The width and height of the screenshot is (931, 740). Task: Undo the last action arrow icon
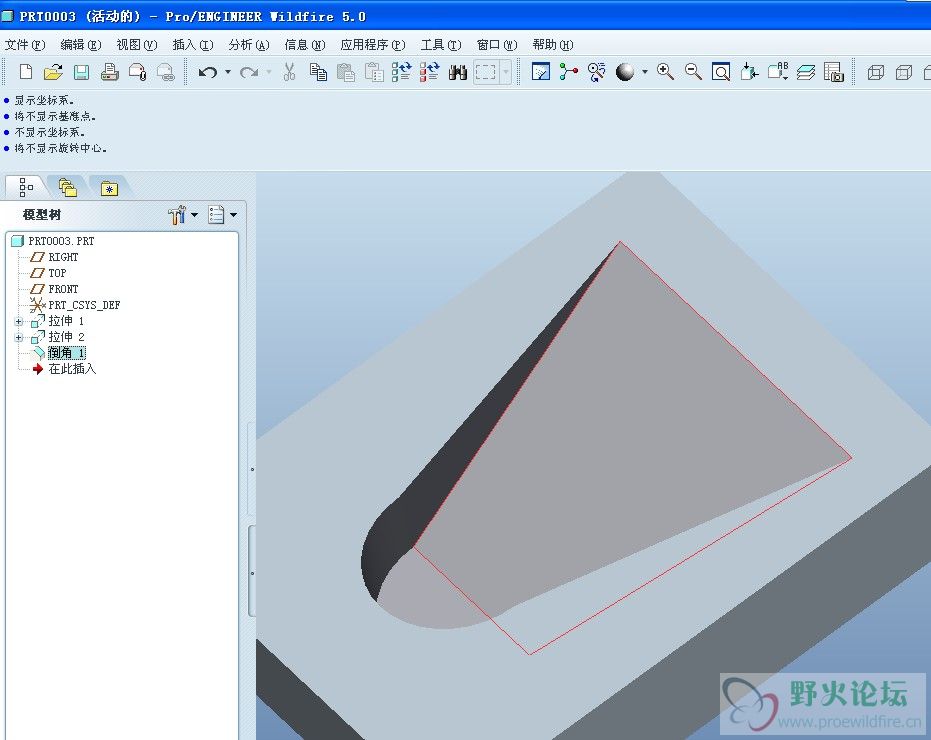click(x=207, y=72)
